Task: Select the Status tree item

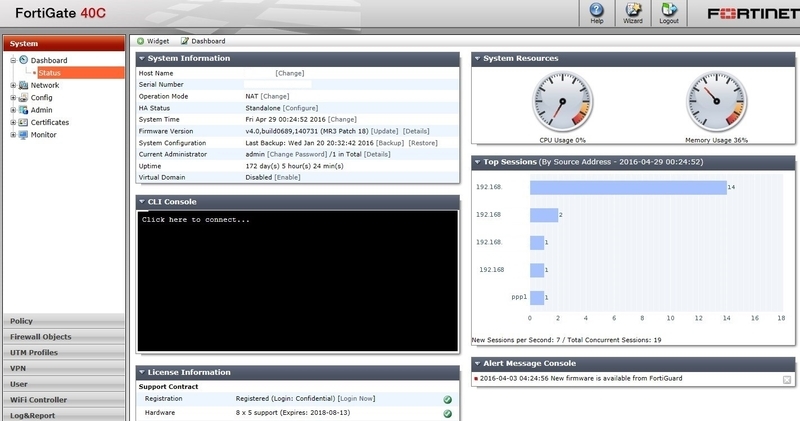Action: tap(81, 73)
